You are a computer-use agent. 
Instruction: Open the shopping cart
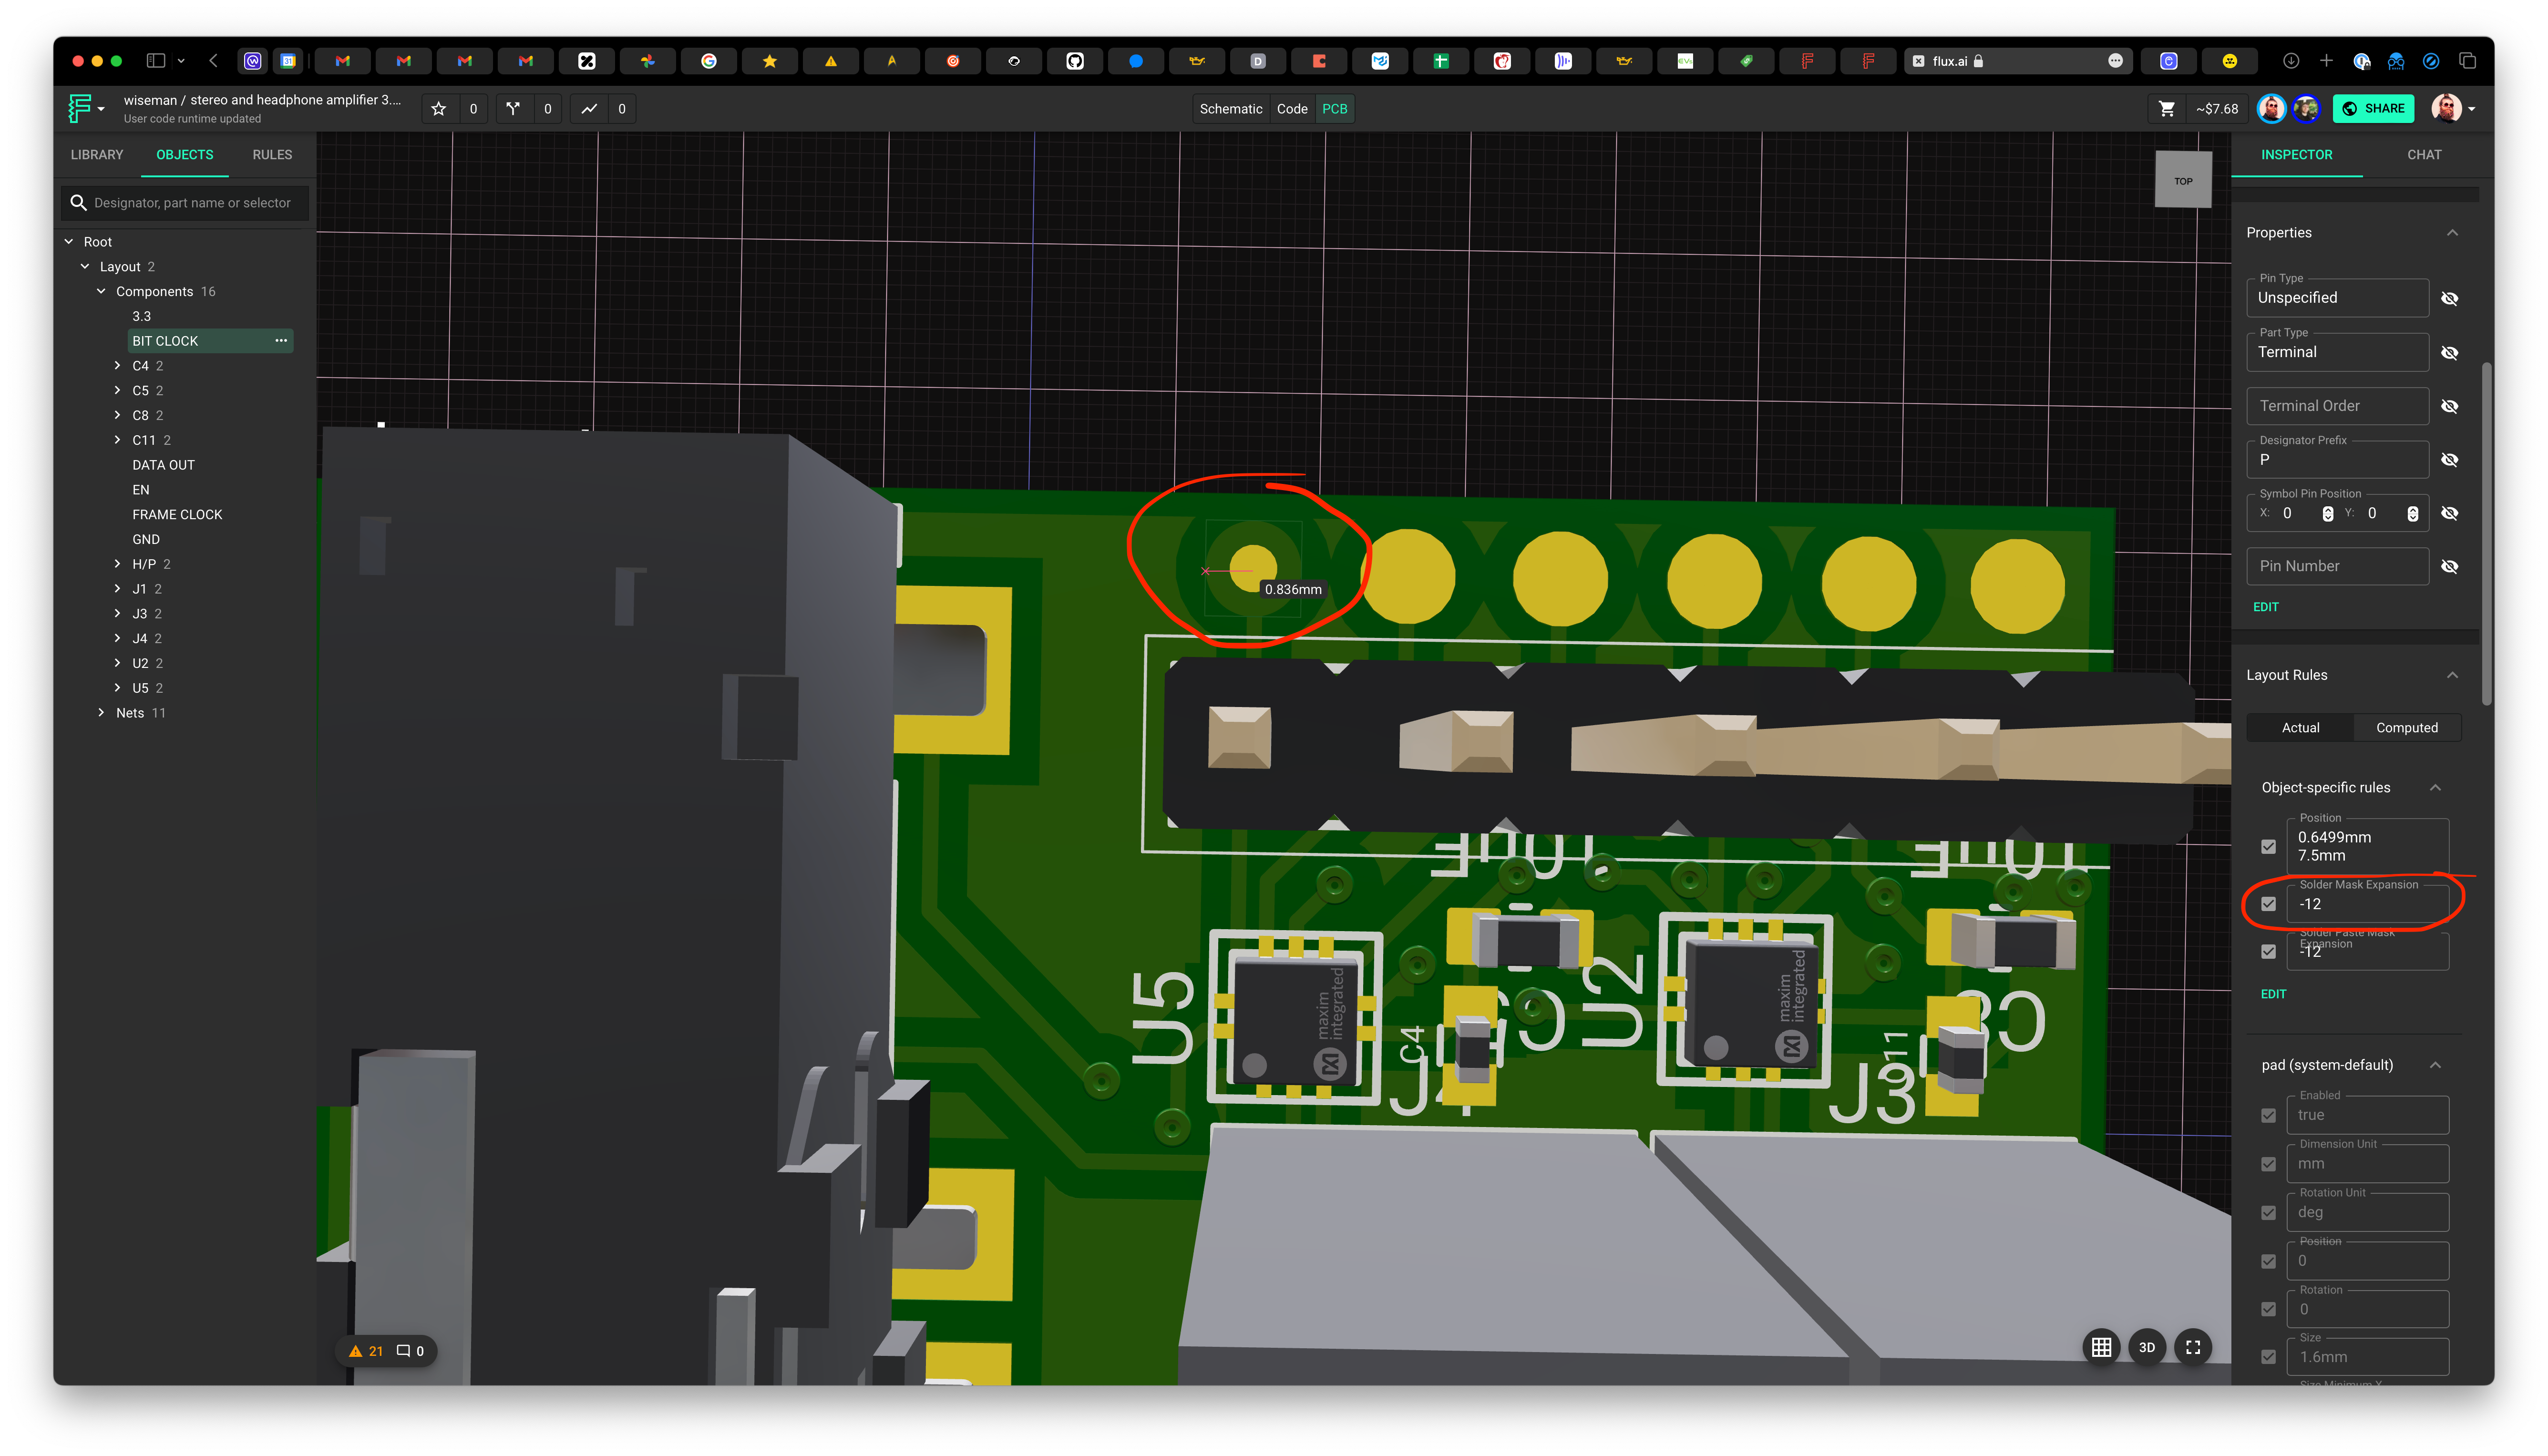pyautogui.click(x=2166, y=109)
